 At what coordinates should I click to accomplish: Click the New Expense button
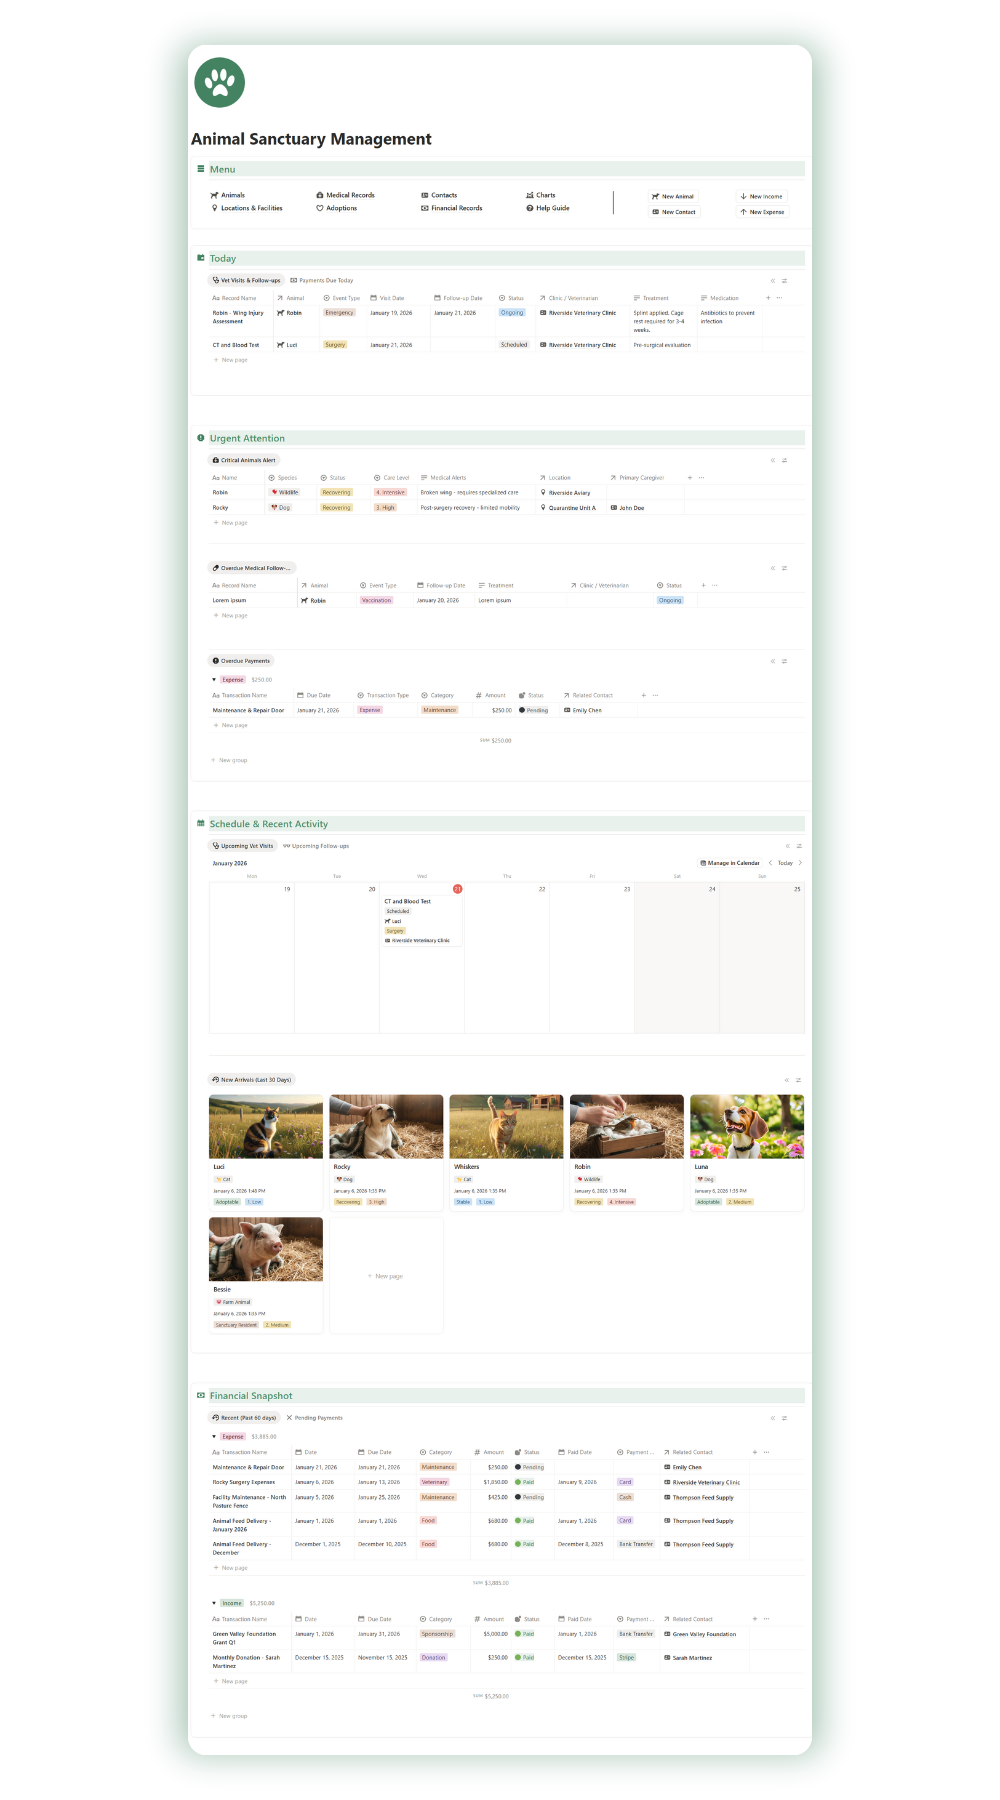click(x=762, y=212)
